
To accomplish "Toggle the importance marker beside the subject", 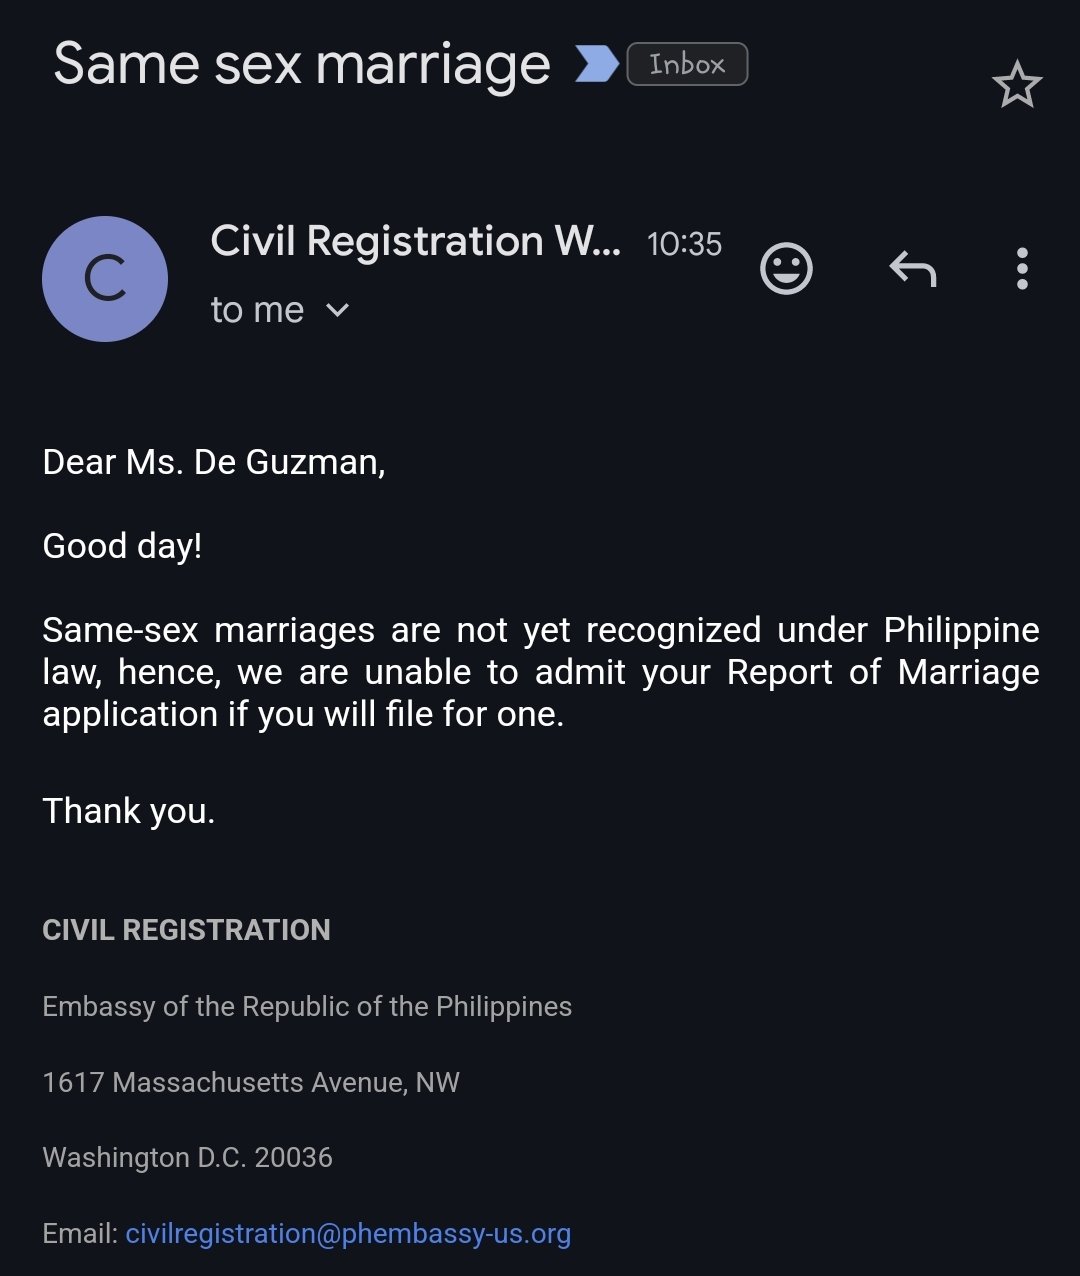I will point(597,65).
